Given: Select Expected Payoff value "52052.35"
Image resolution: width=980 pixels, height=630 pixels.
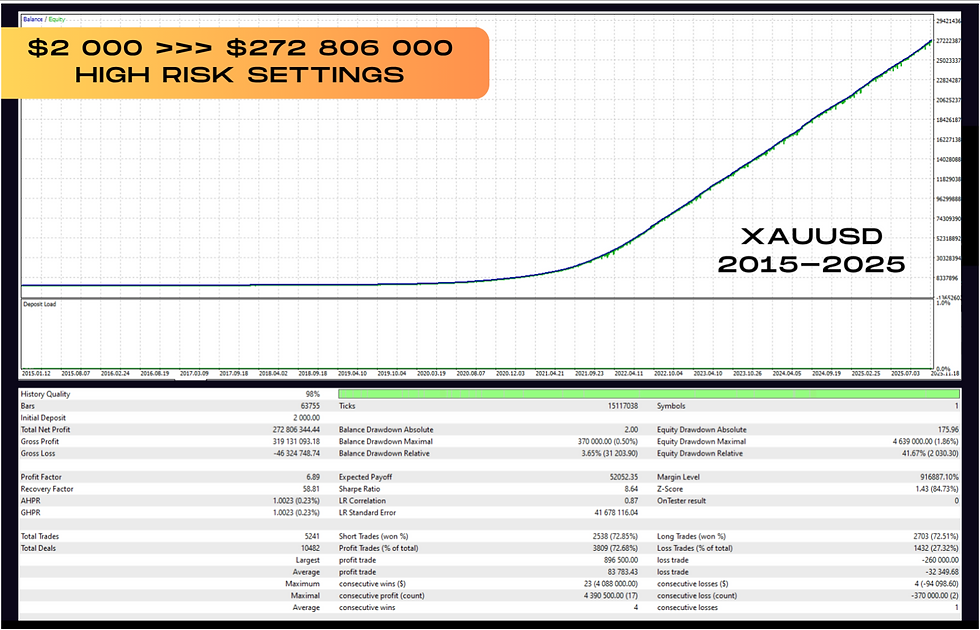Looking at the screenshot, I should tap(624, 478).
